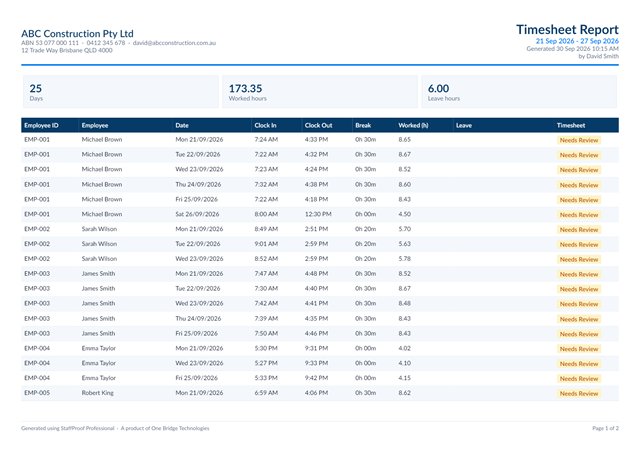The image size is (640, 452).
Task: Click the 7:47 AM clock in cell
Action: [x=266, y=274]
